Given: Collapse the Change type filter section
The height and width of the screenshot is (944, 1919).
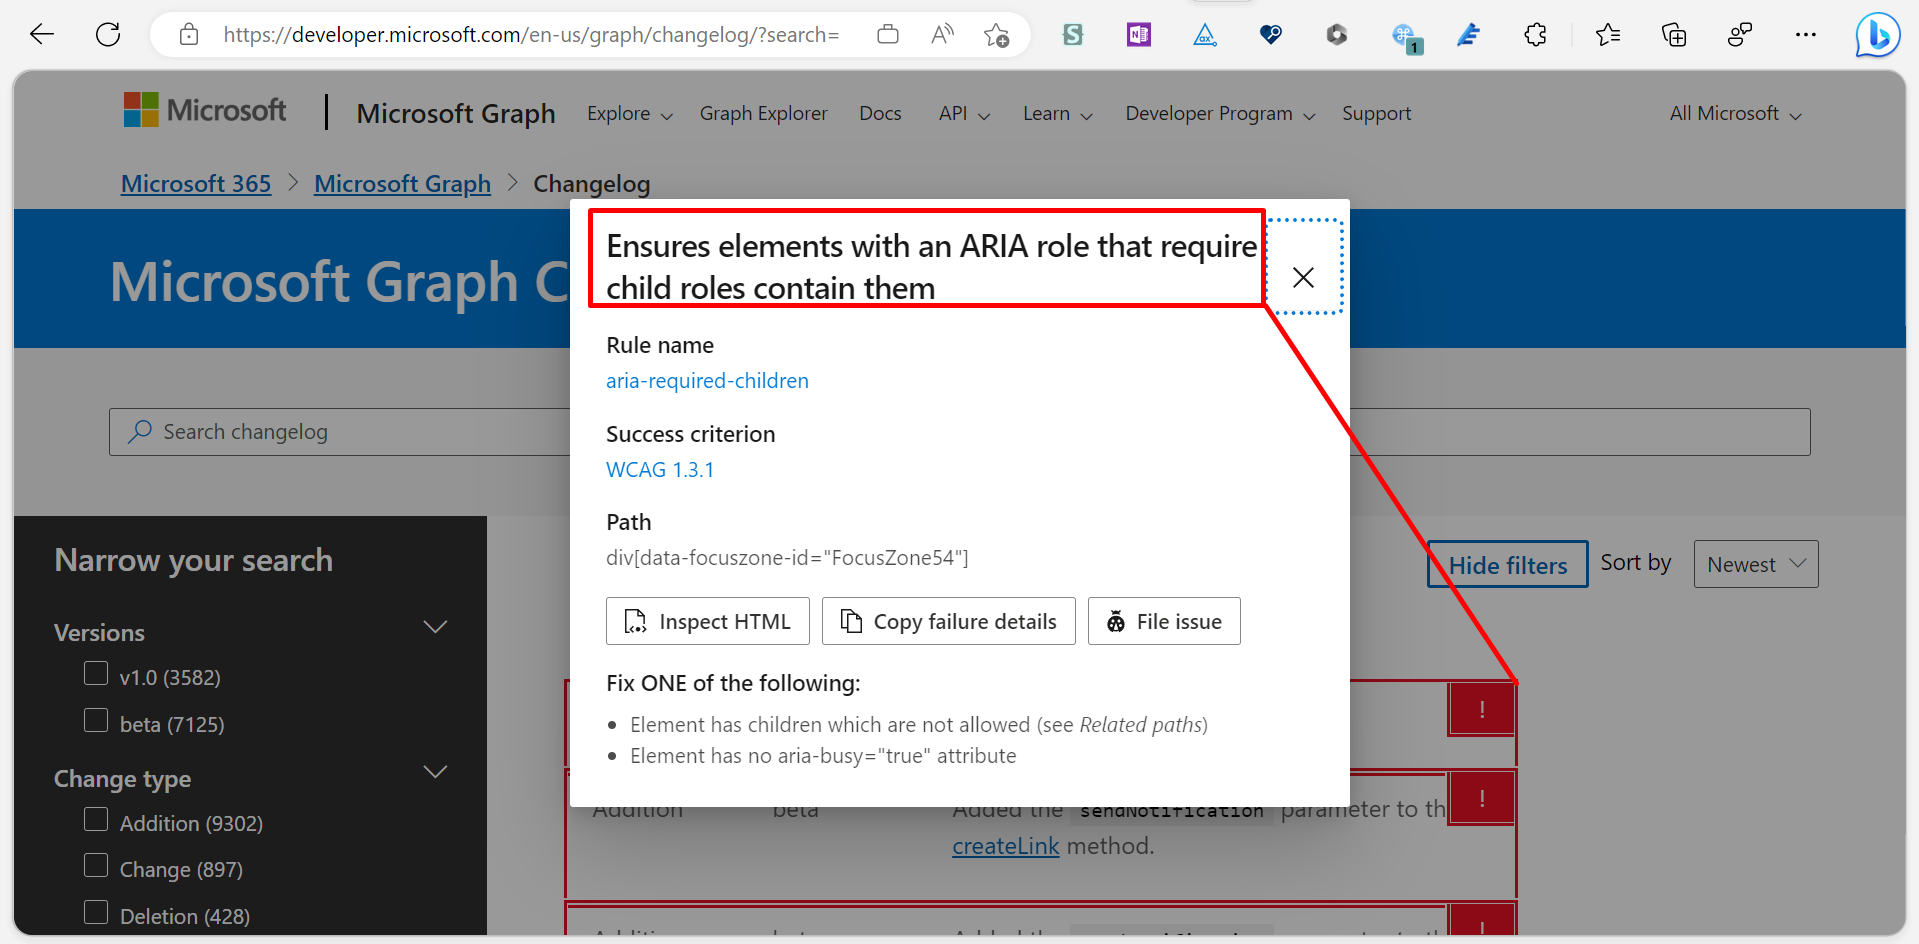Looking at the screenshot, I should (435, 772).
